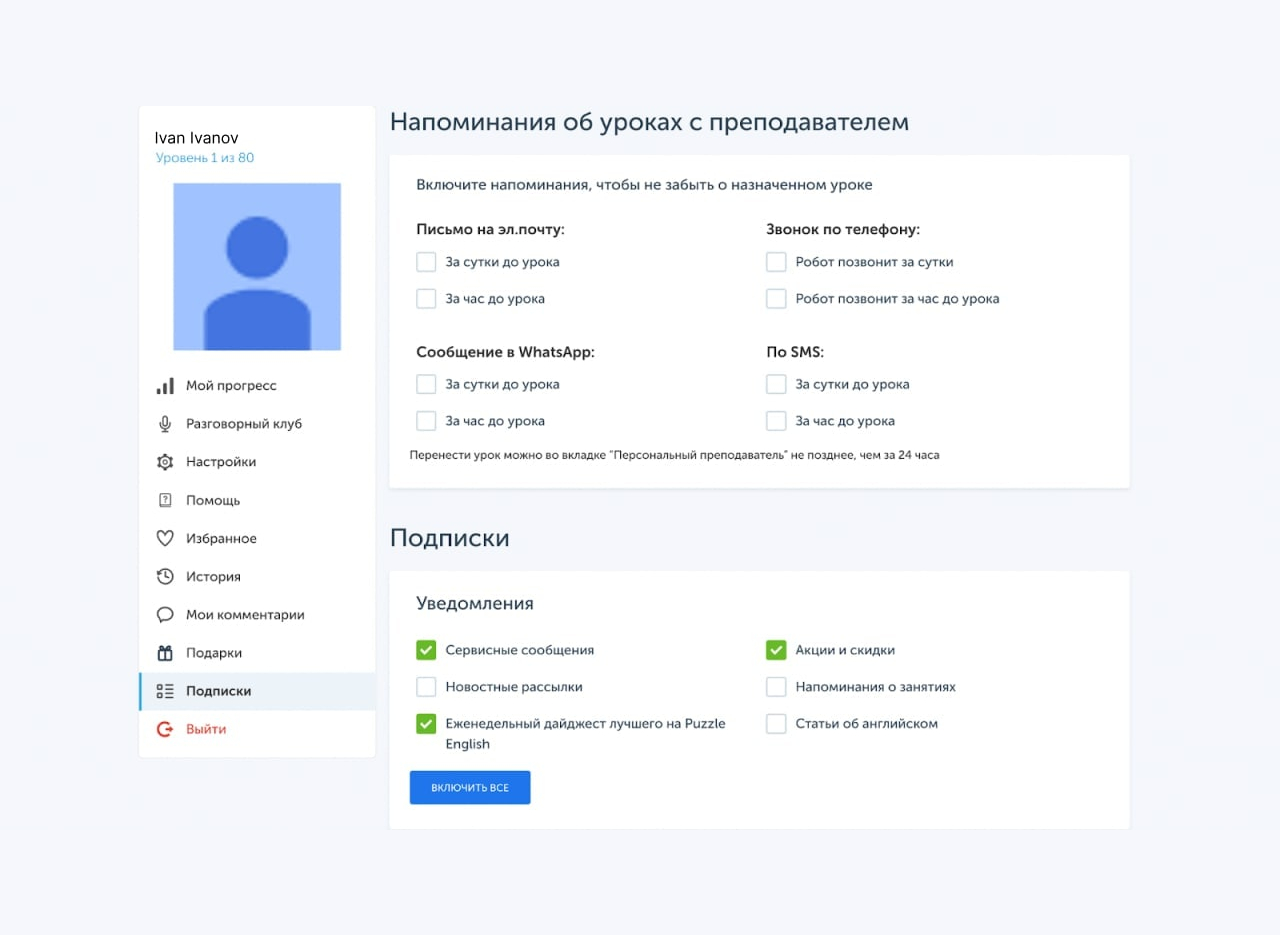Click the heart icon for Избранное
Viewport: 1280px width, 935px height.
pos(165,539)
